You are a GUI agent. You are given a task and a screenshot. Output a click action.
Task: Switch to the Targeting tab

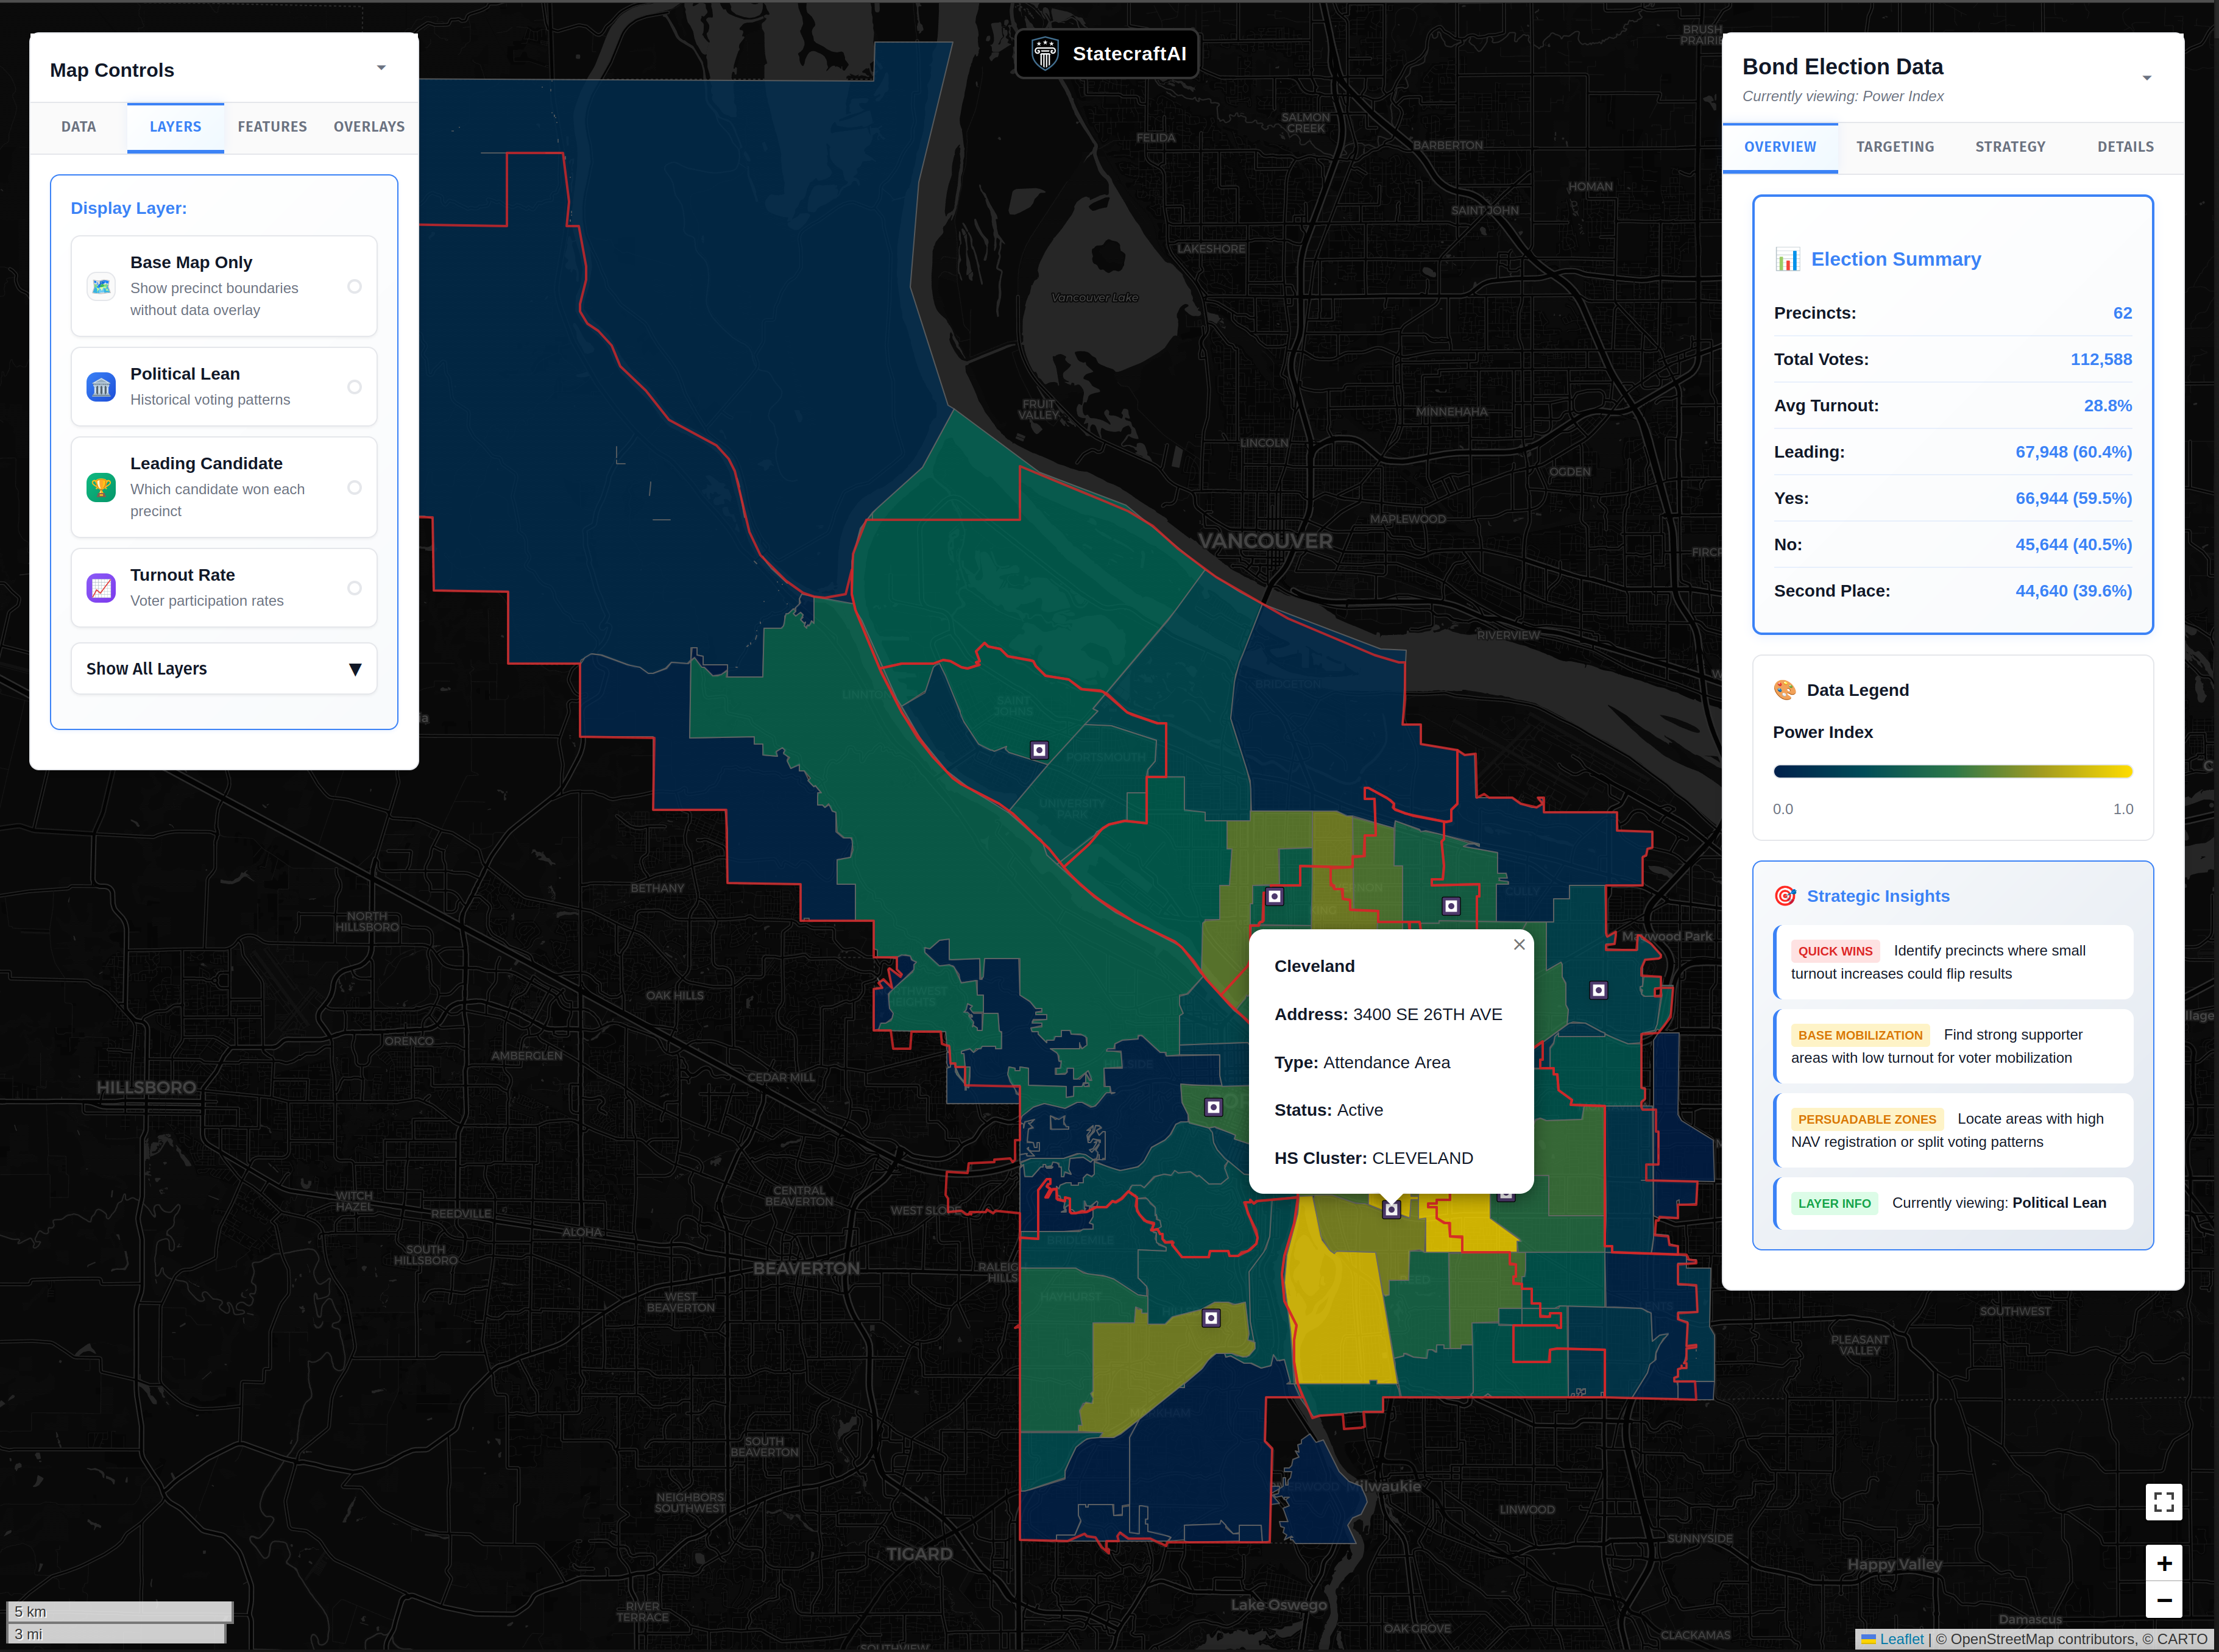tap(1894, 146)
